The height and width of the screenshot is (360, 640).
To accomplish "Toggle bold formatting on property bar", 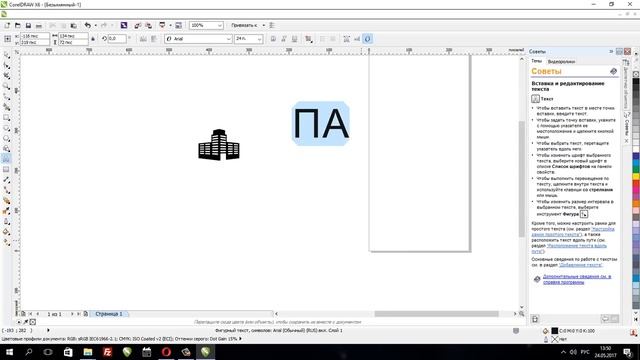I will point(273,39).
